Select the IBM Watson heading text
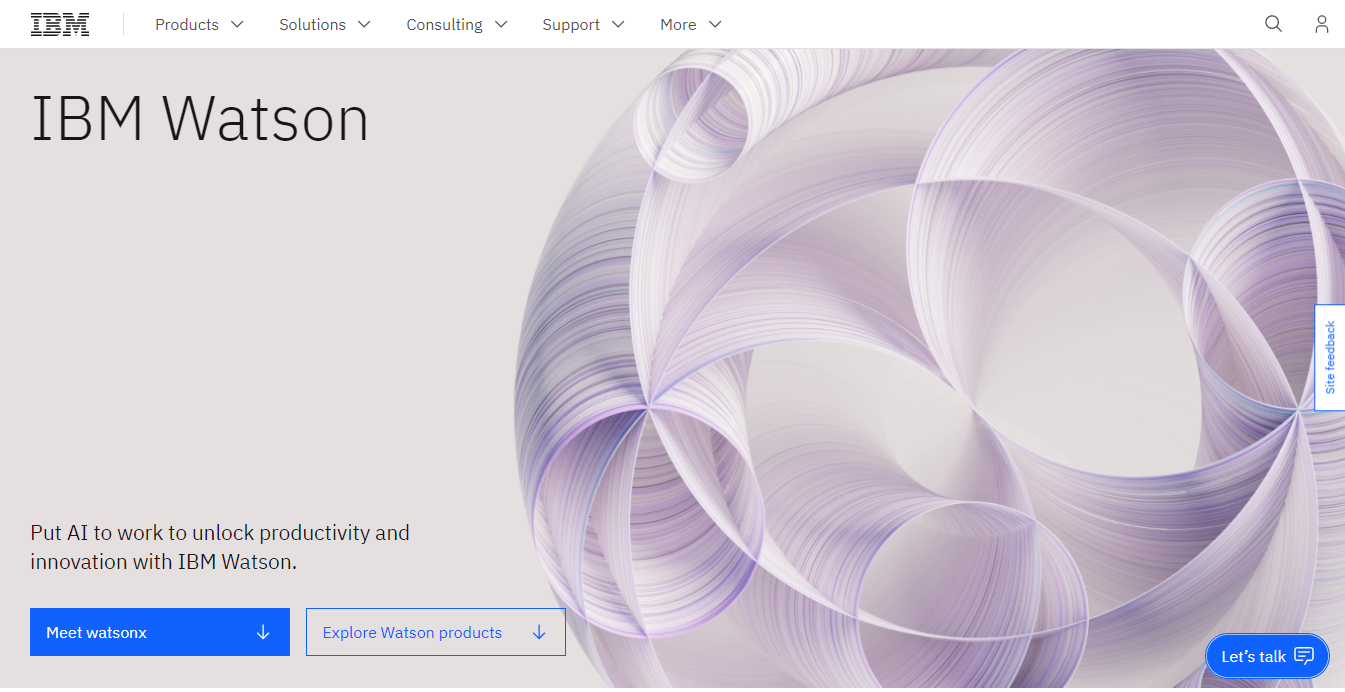Screen dimensions: 1345x692 200,118
